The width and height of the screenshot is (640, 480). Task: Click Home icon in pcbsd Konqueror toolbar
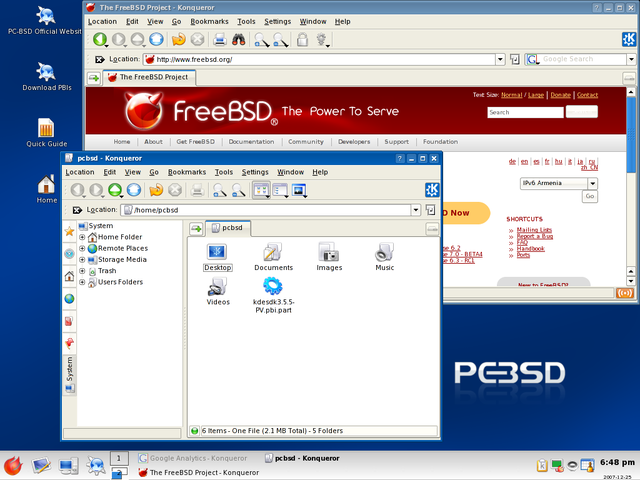(x=134, y=190)
